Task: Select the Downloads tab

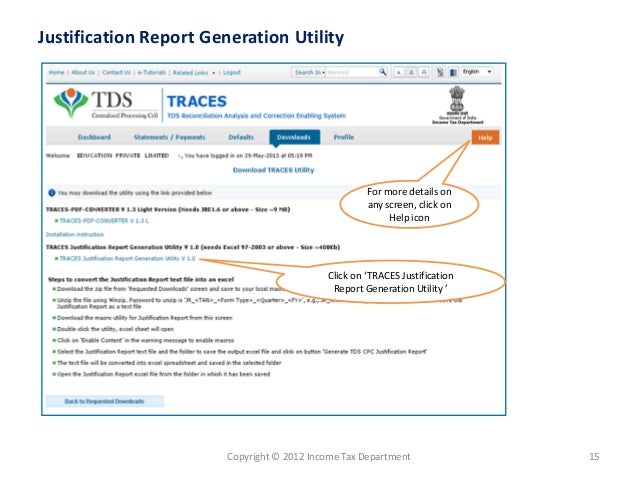Action: pyautogui.click(x=294, y=137)
